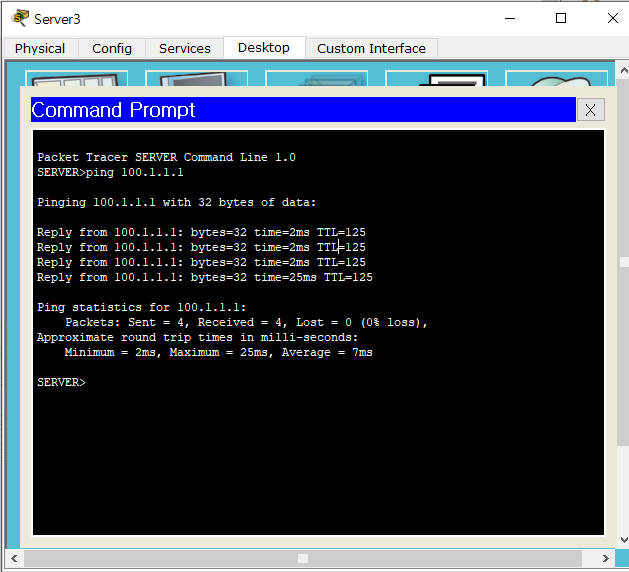Click 'Ping statistics for 100.1.1.1:' text
Image resolution: width=629 pixels, height=572 pixels.
pyautogui.click(x=142, y=307)
